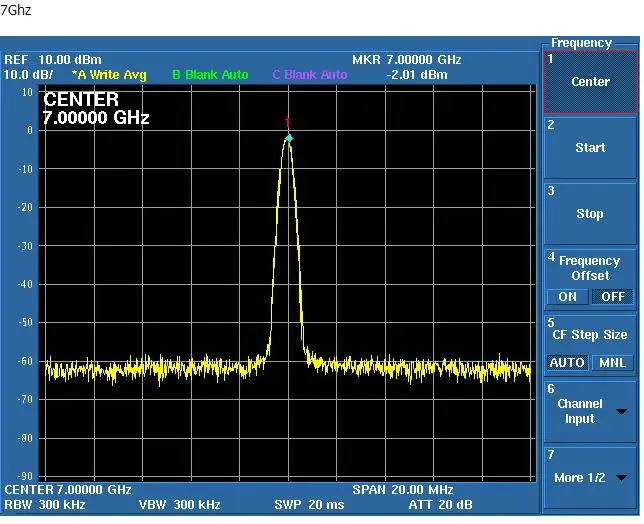Click the cyan marker 1 diamond on trace
Screen dimensions: 644x524
click(x=289, y=138)
